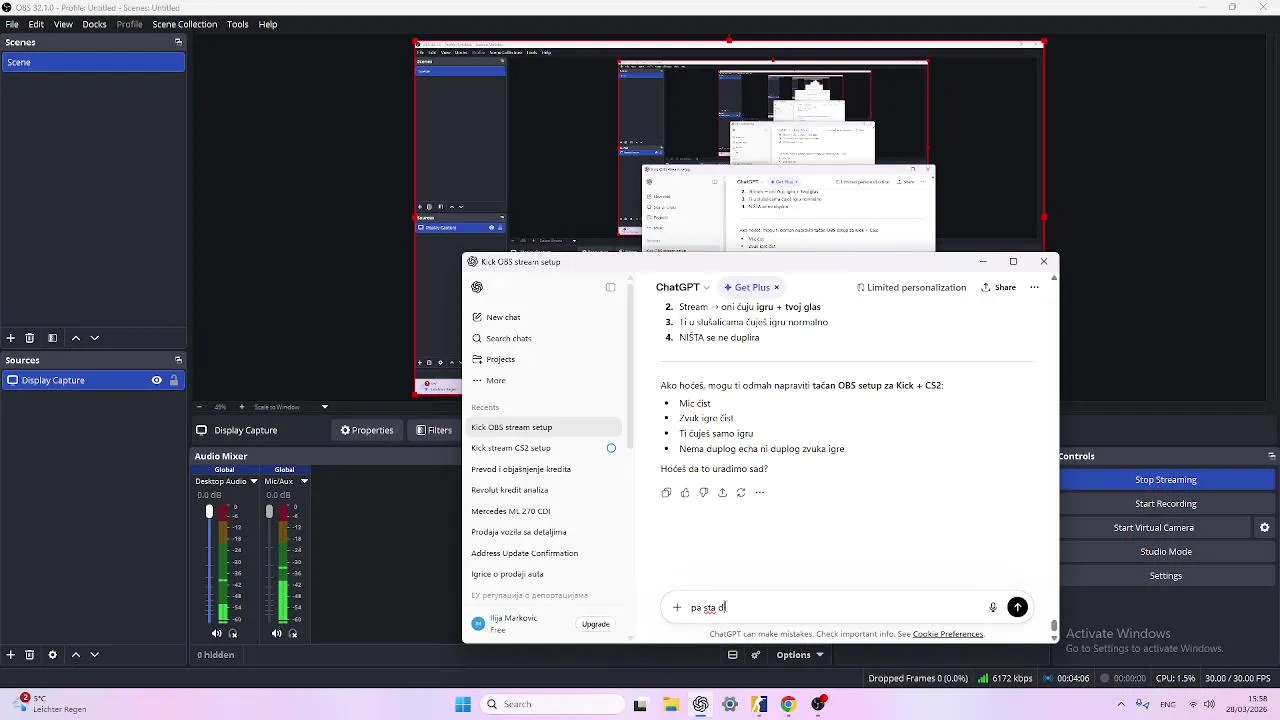Open advanced audio properties gears icon
This screenshot has height=720, width=1280.
(x=756, y=655)
